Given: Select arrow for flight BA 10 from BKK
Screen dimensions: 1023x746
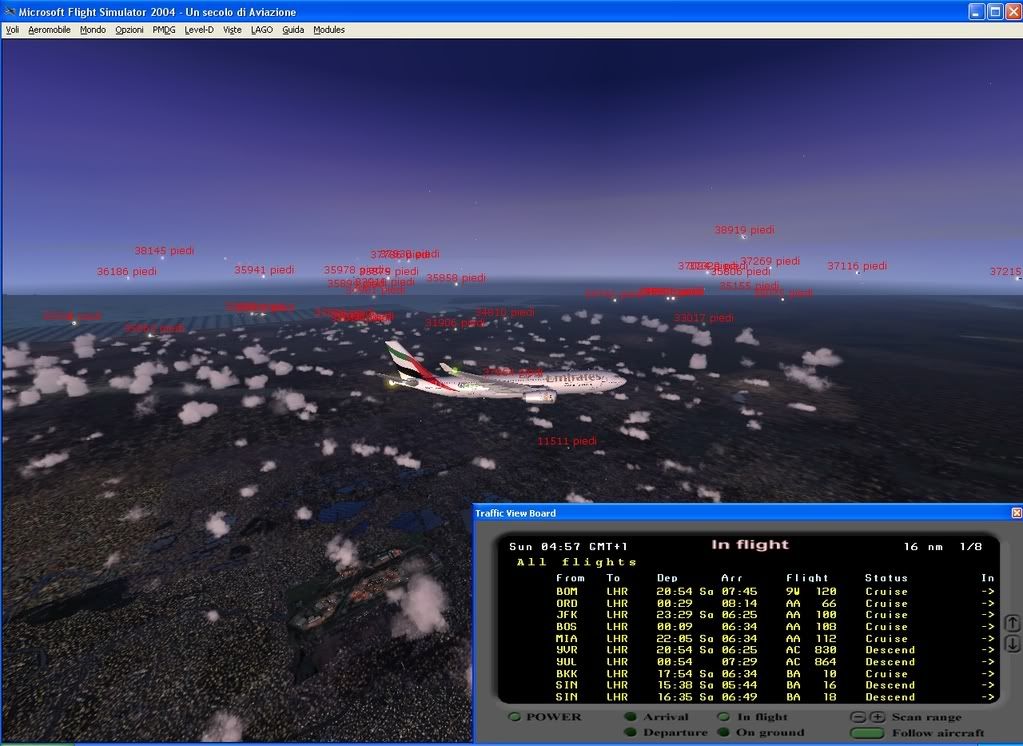Looking at the screenshot, I should click(988, 674).
